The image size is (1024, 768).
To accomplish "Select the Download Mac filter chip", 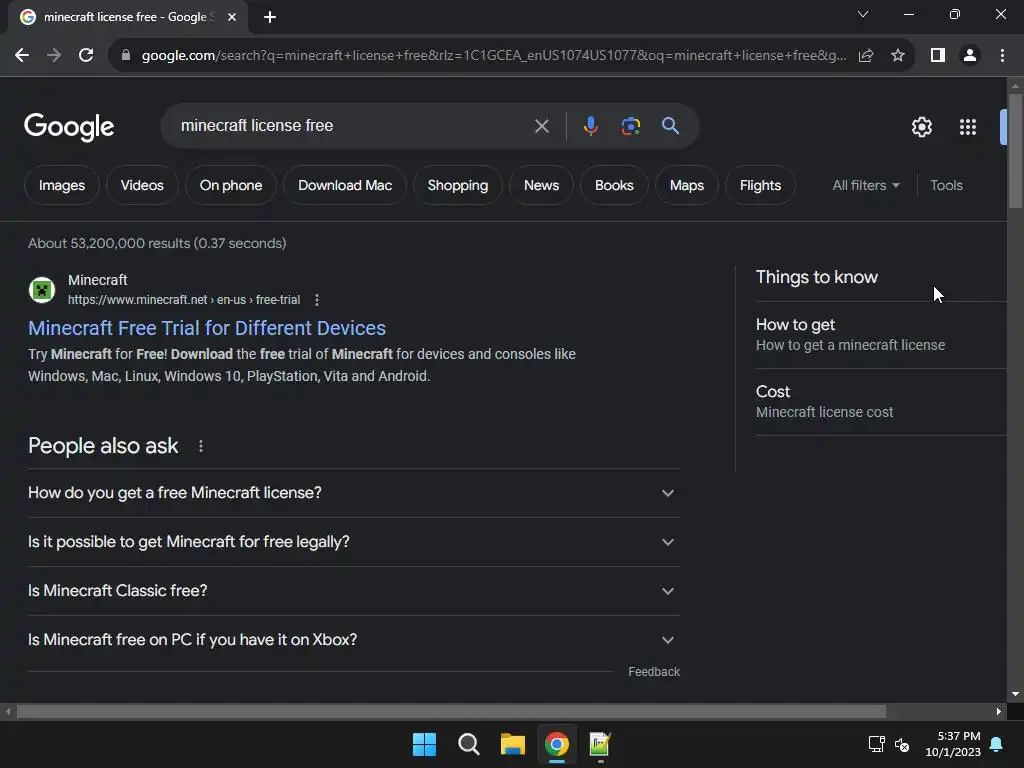I will [x=345, y=185].
